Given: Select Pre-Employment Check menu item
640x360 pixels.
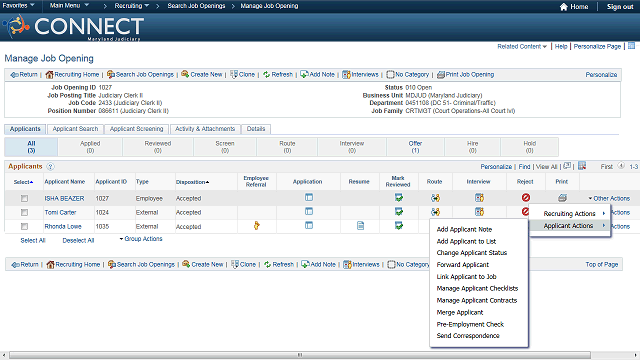Looking at the screenshot, I should (470, 324).
